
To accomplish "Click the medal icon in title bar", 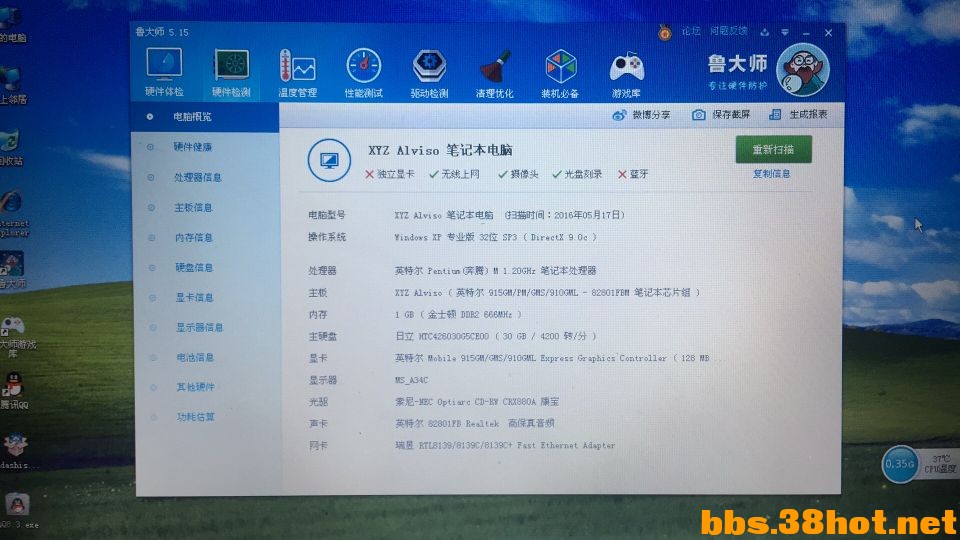I will 665,32.
